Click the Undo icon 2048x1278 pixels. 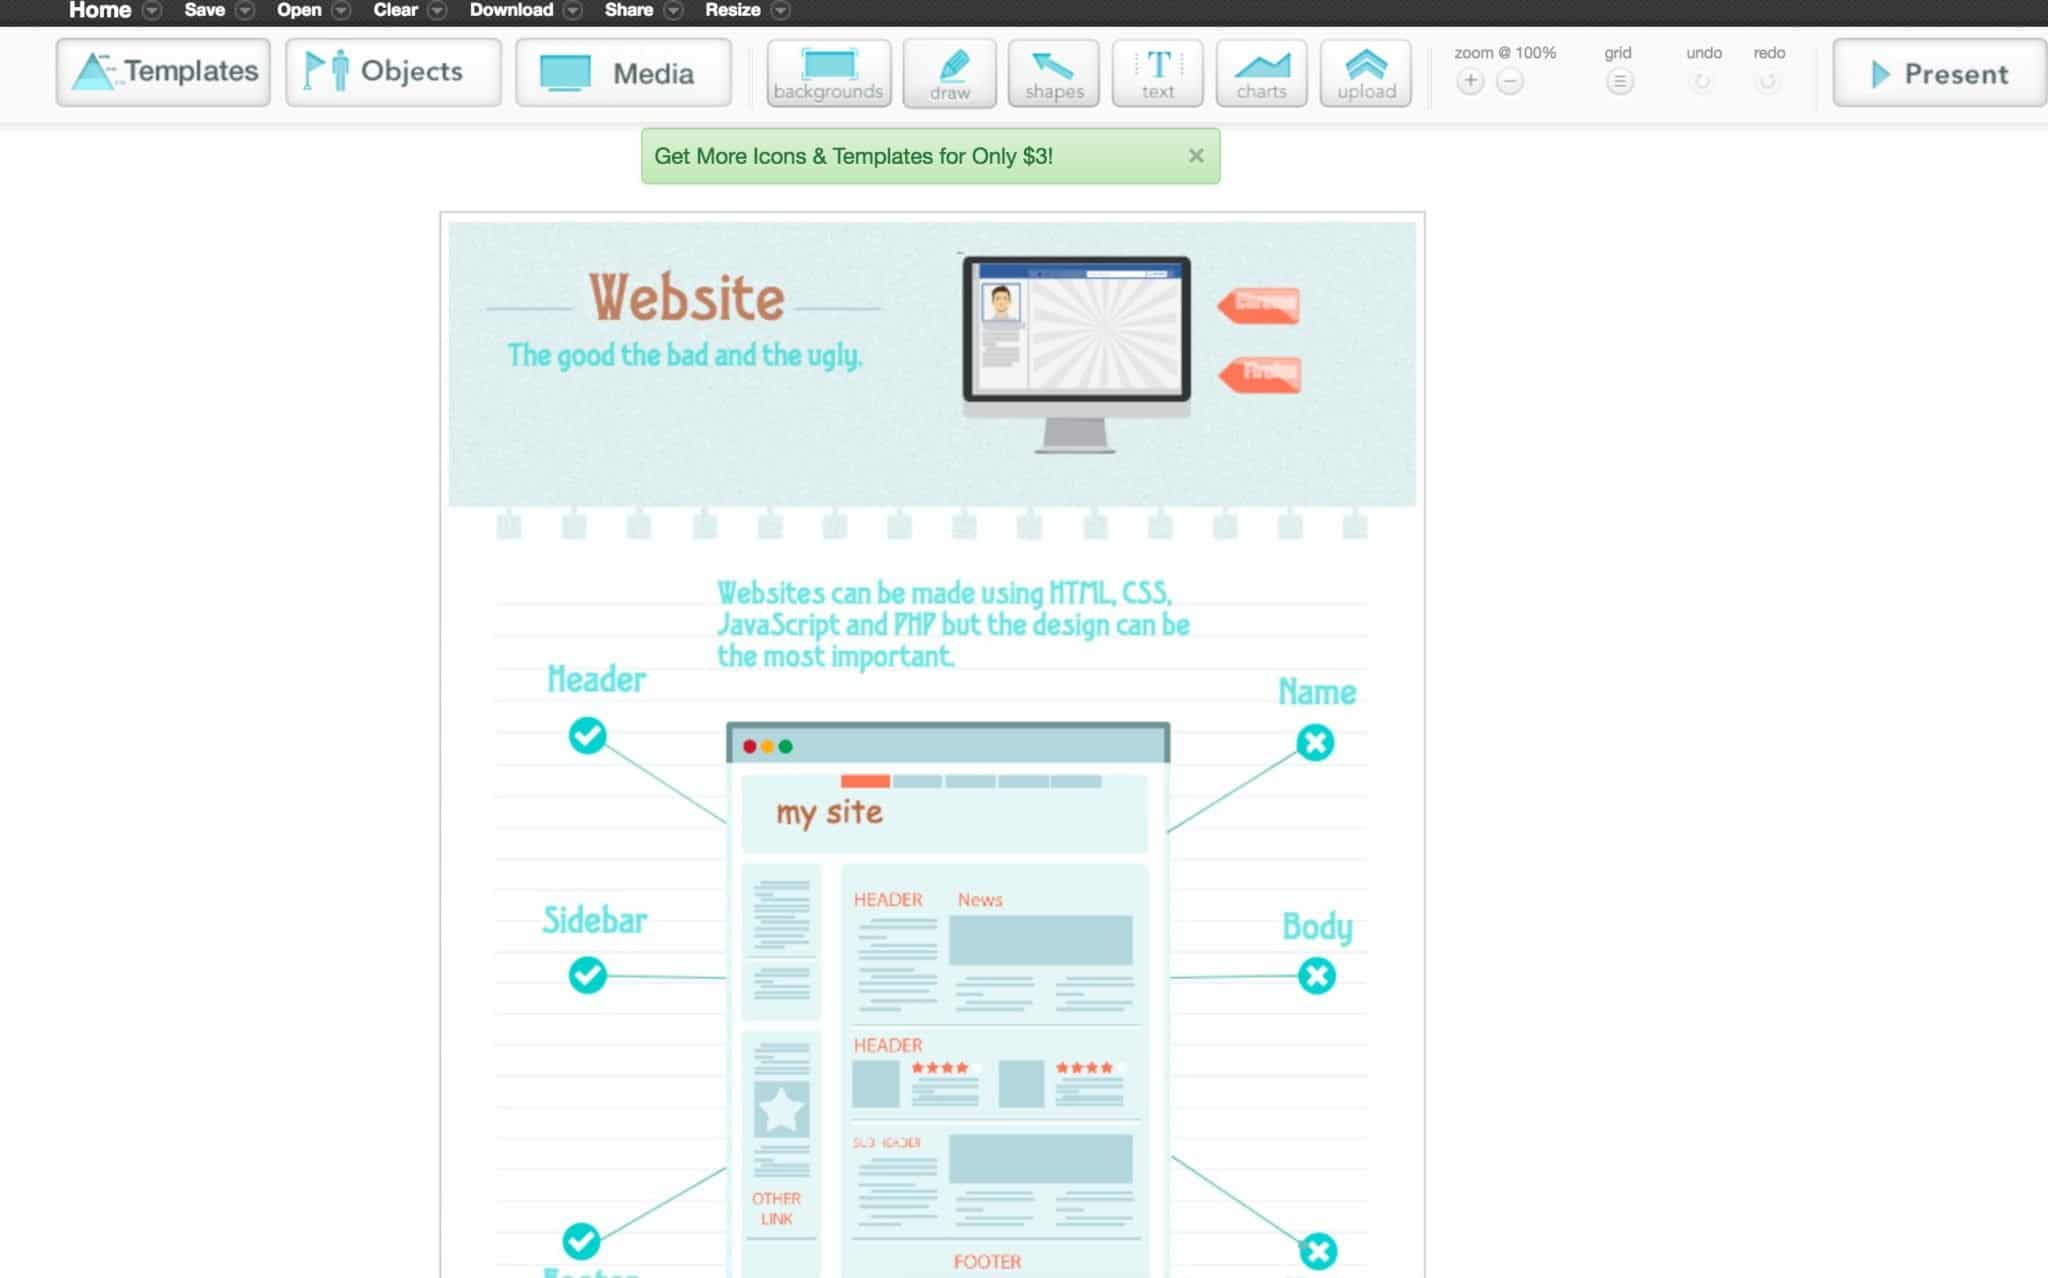1701,81
